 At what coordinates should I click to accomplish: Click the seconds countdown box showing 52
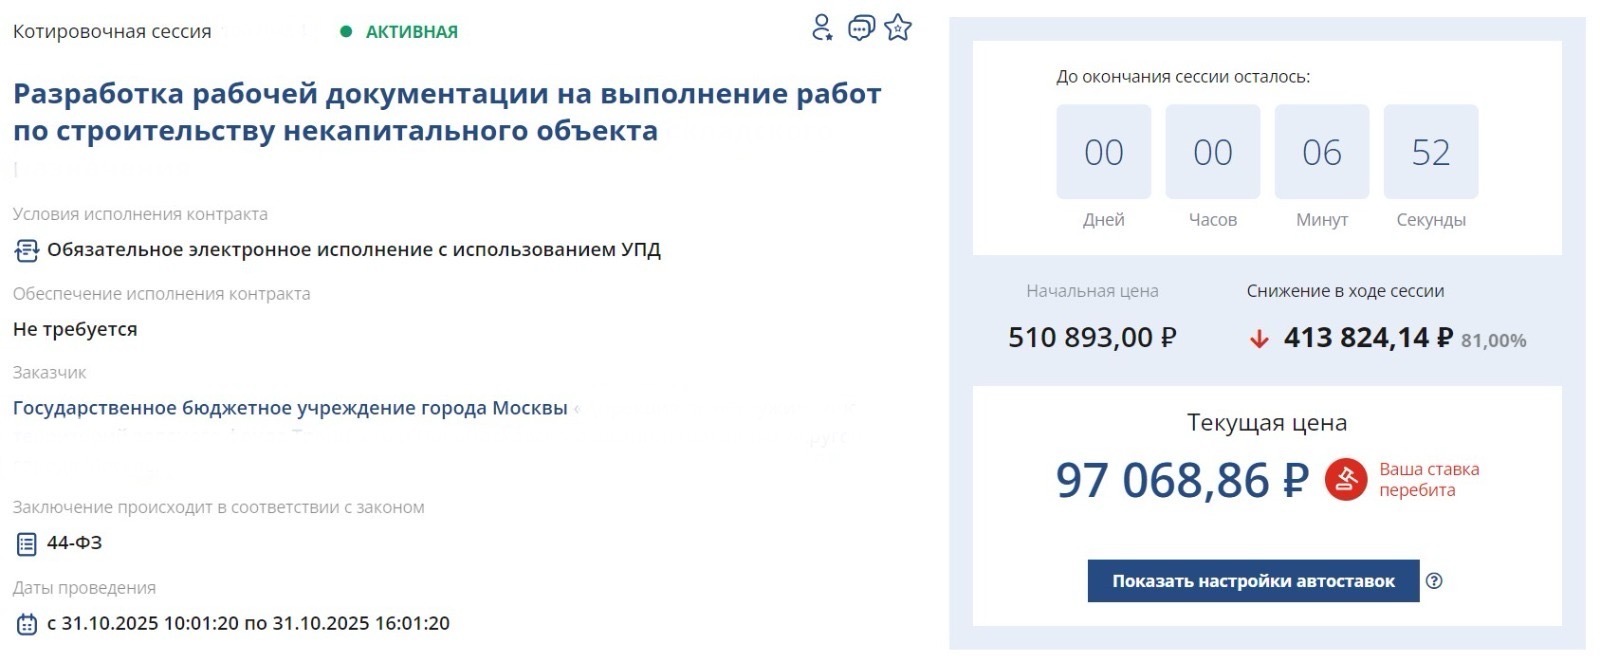tap(1430, 152)
